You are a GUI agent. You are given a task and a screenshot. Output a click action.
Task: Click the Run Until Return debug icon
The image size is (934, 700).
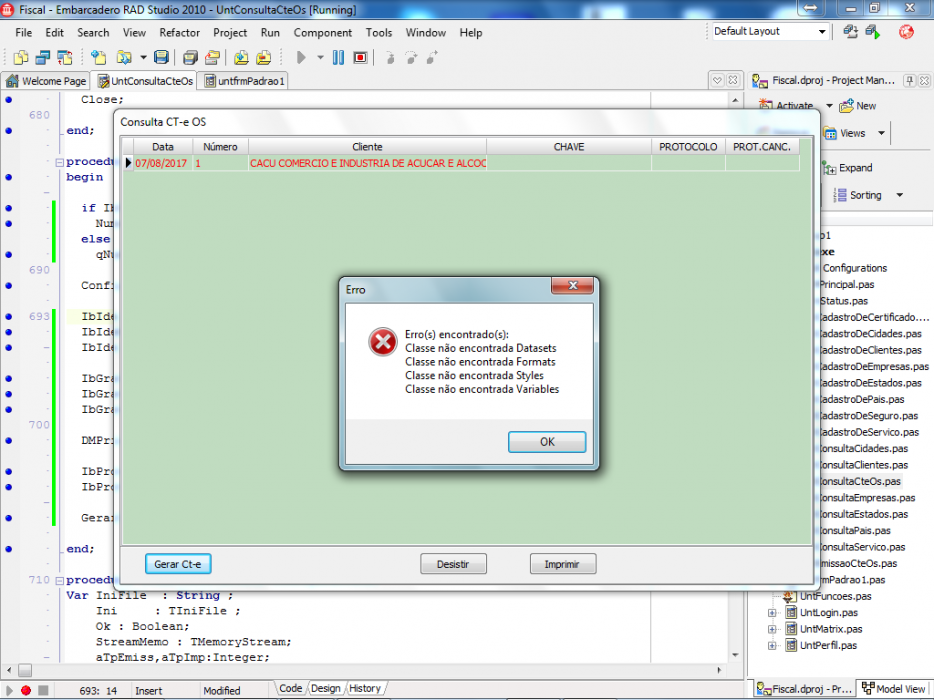click(432, 57)
